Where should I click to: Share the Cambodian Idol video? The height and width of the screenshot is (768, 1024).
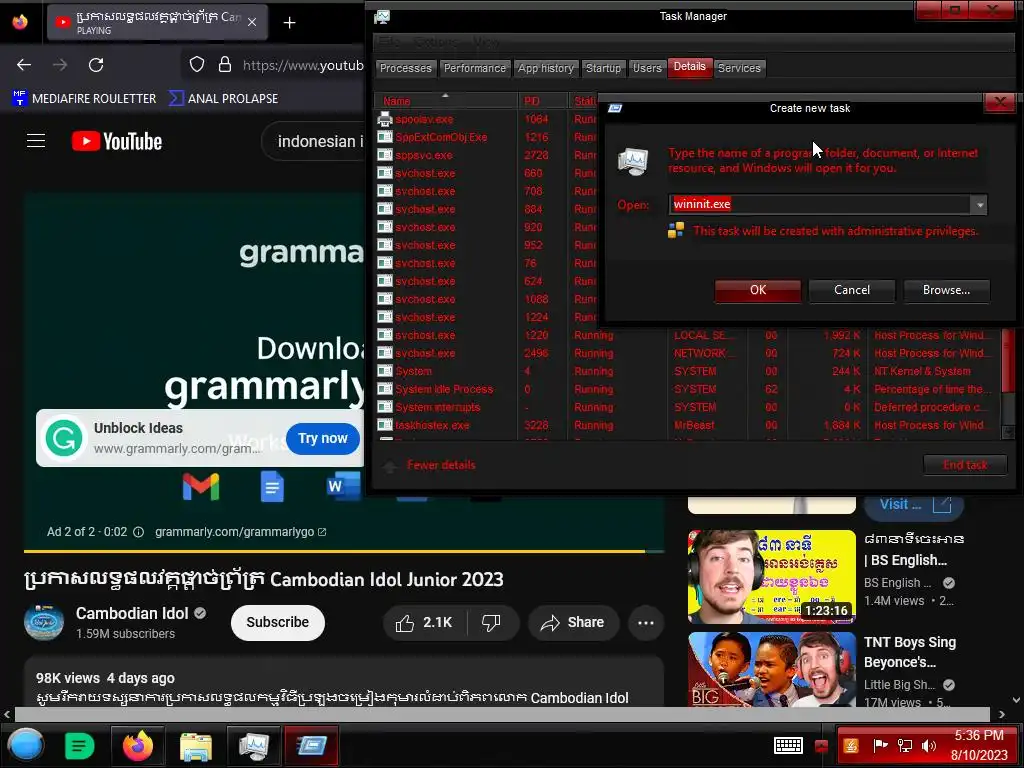pos(572,622)
